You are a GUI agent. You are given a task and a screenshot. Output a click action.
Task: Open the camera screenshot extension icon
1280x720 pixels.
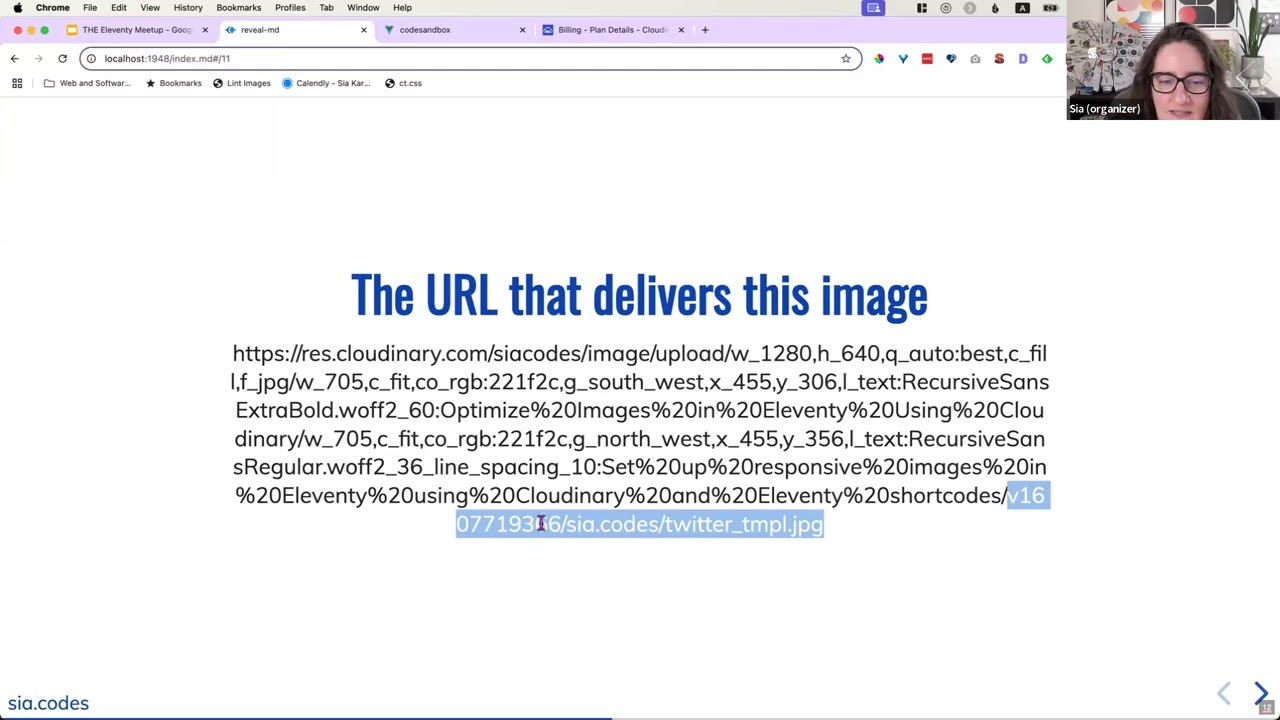coord(975,59)
